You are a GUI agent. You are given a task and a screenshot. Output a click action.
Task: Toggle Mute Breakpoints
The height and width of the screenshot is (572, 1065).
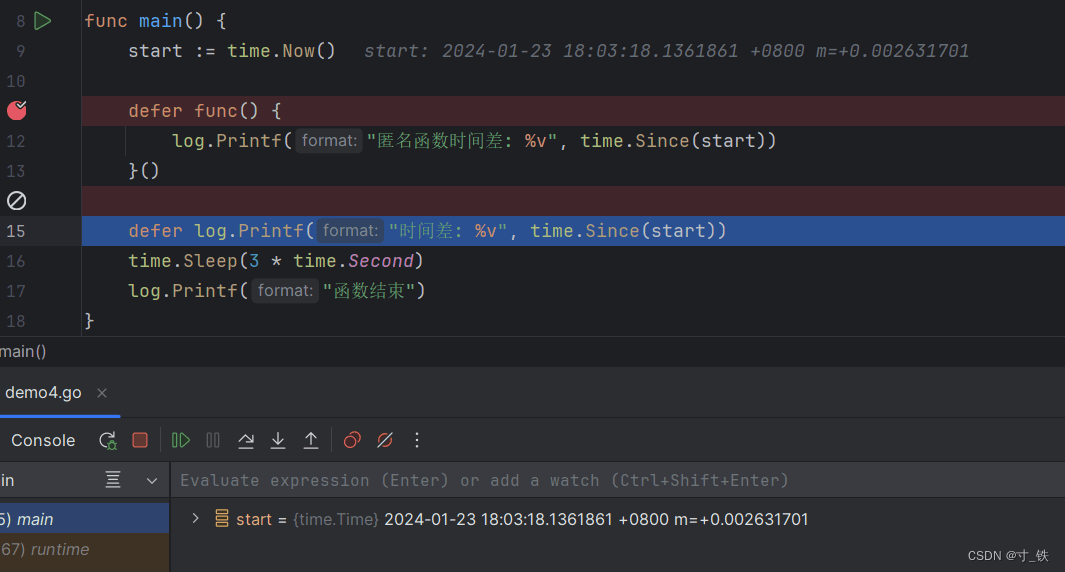pos(384,440)
